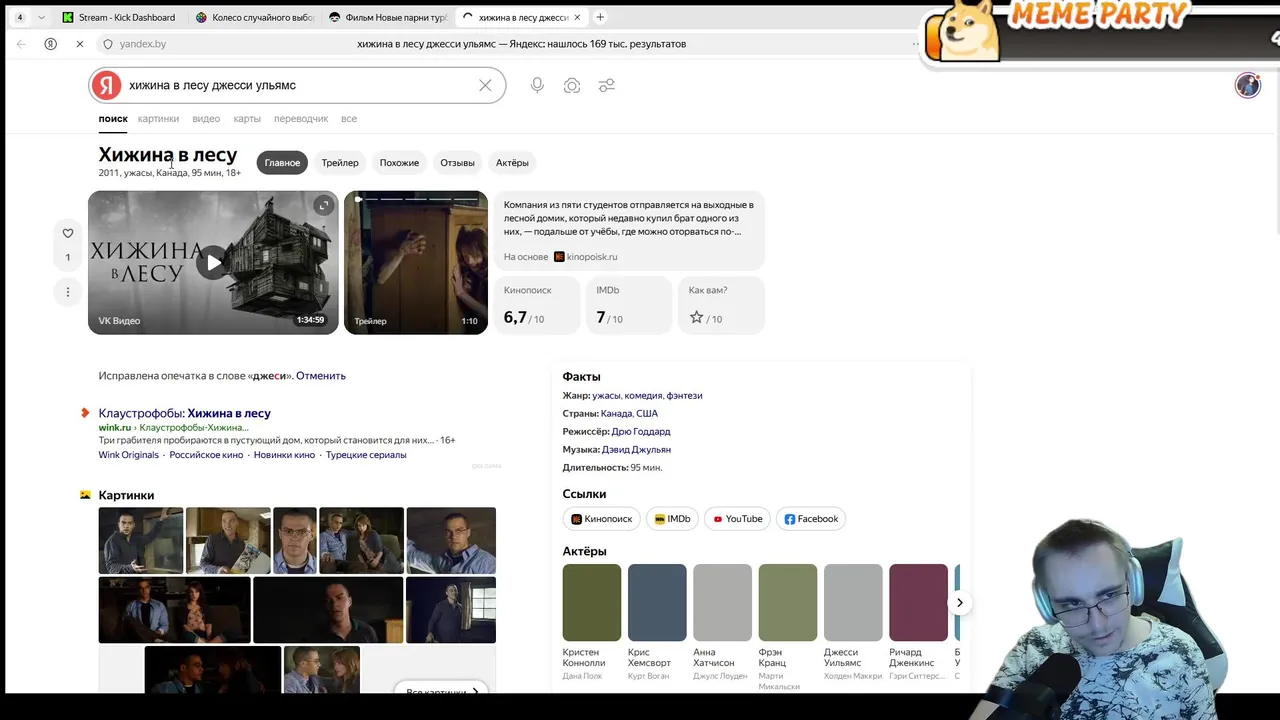Click the IMDb links button
Screen dimensions: 1280x720
pyautogui.click(x=672, y=519)
